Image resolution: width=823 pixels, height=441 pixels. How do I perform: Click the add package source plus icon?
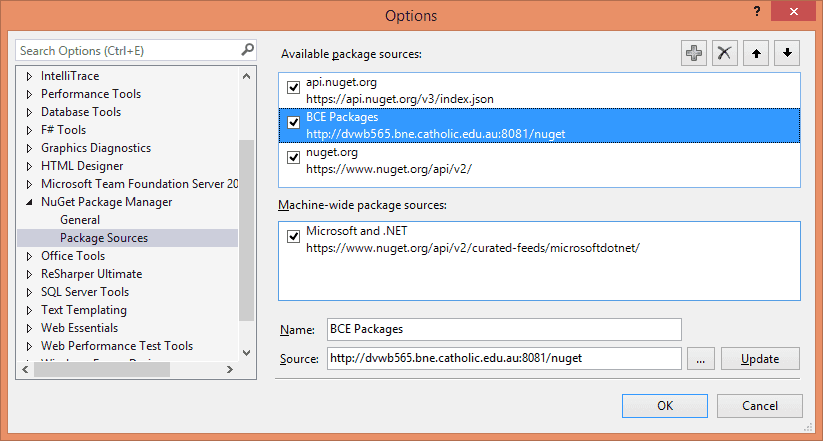click(x=693, y=54)
